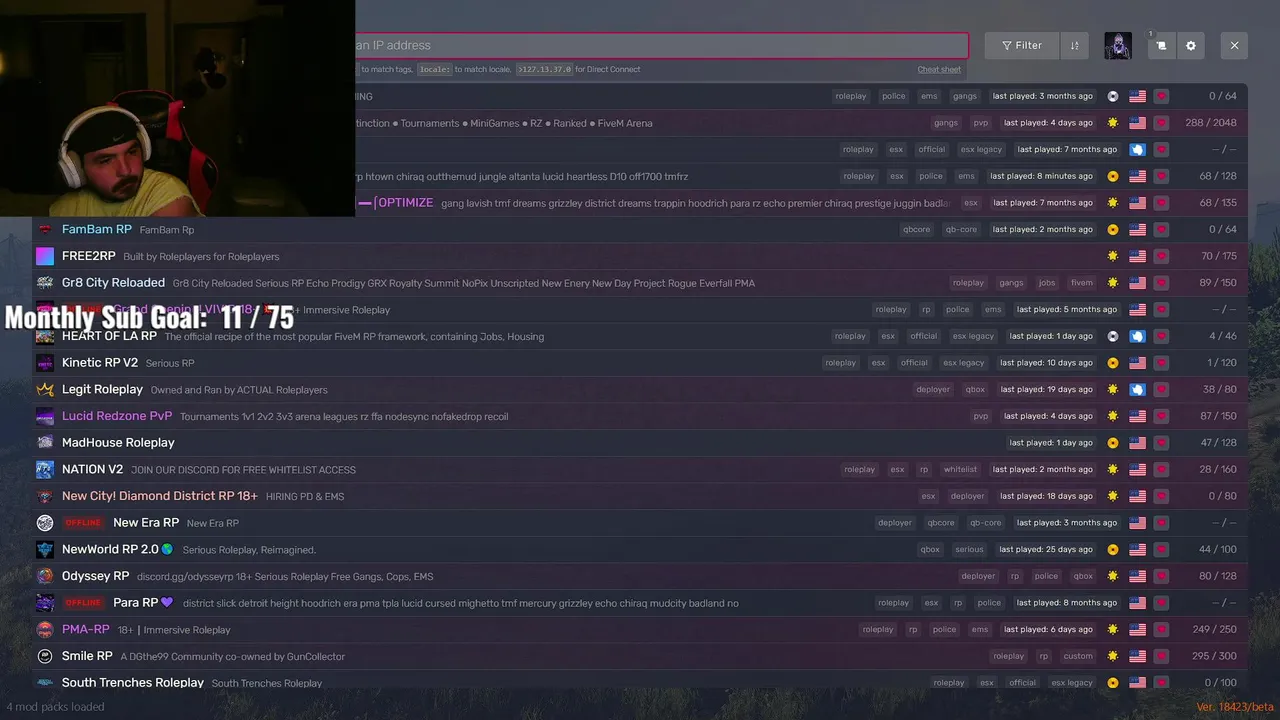Open the South Trenches Roleplay server entry

[640, 682]
